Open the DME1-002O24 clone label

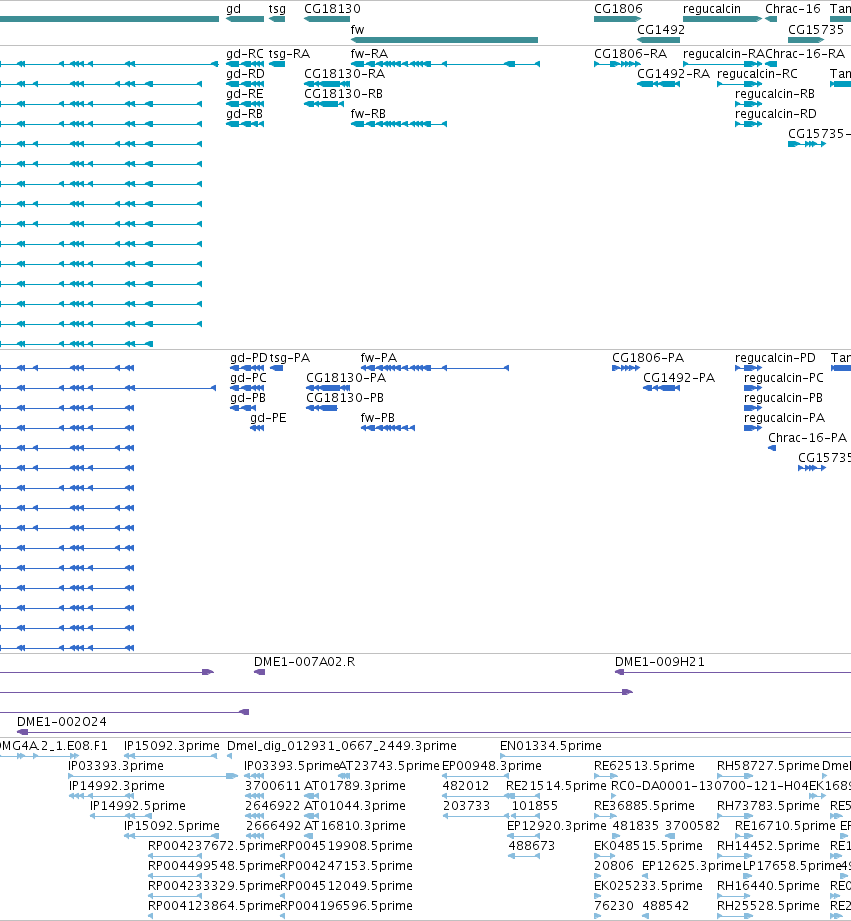click(x=62, y=722)
